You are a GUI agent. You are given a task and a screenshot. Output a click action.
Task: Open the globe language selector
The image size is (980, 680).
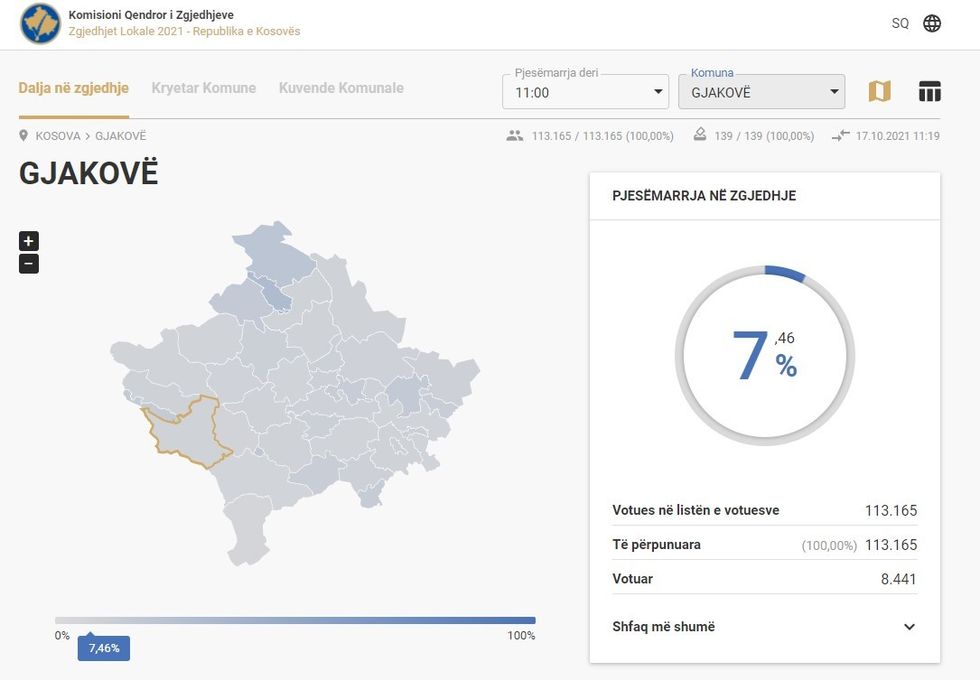click(x=932, y=24)
